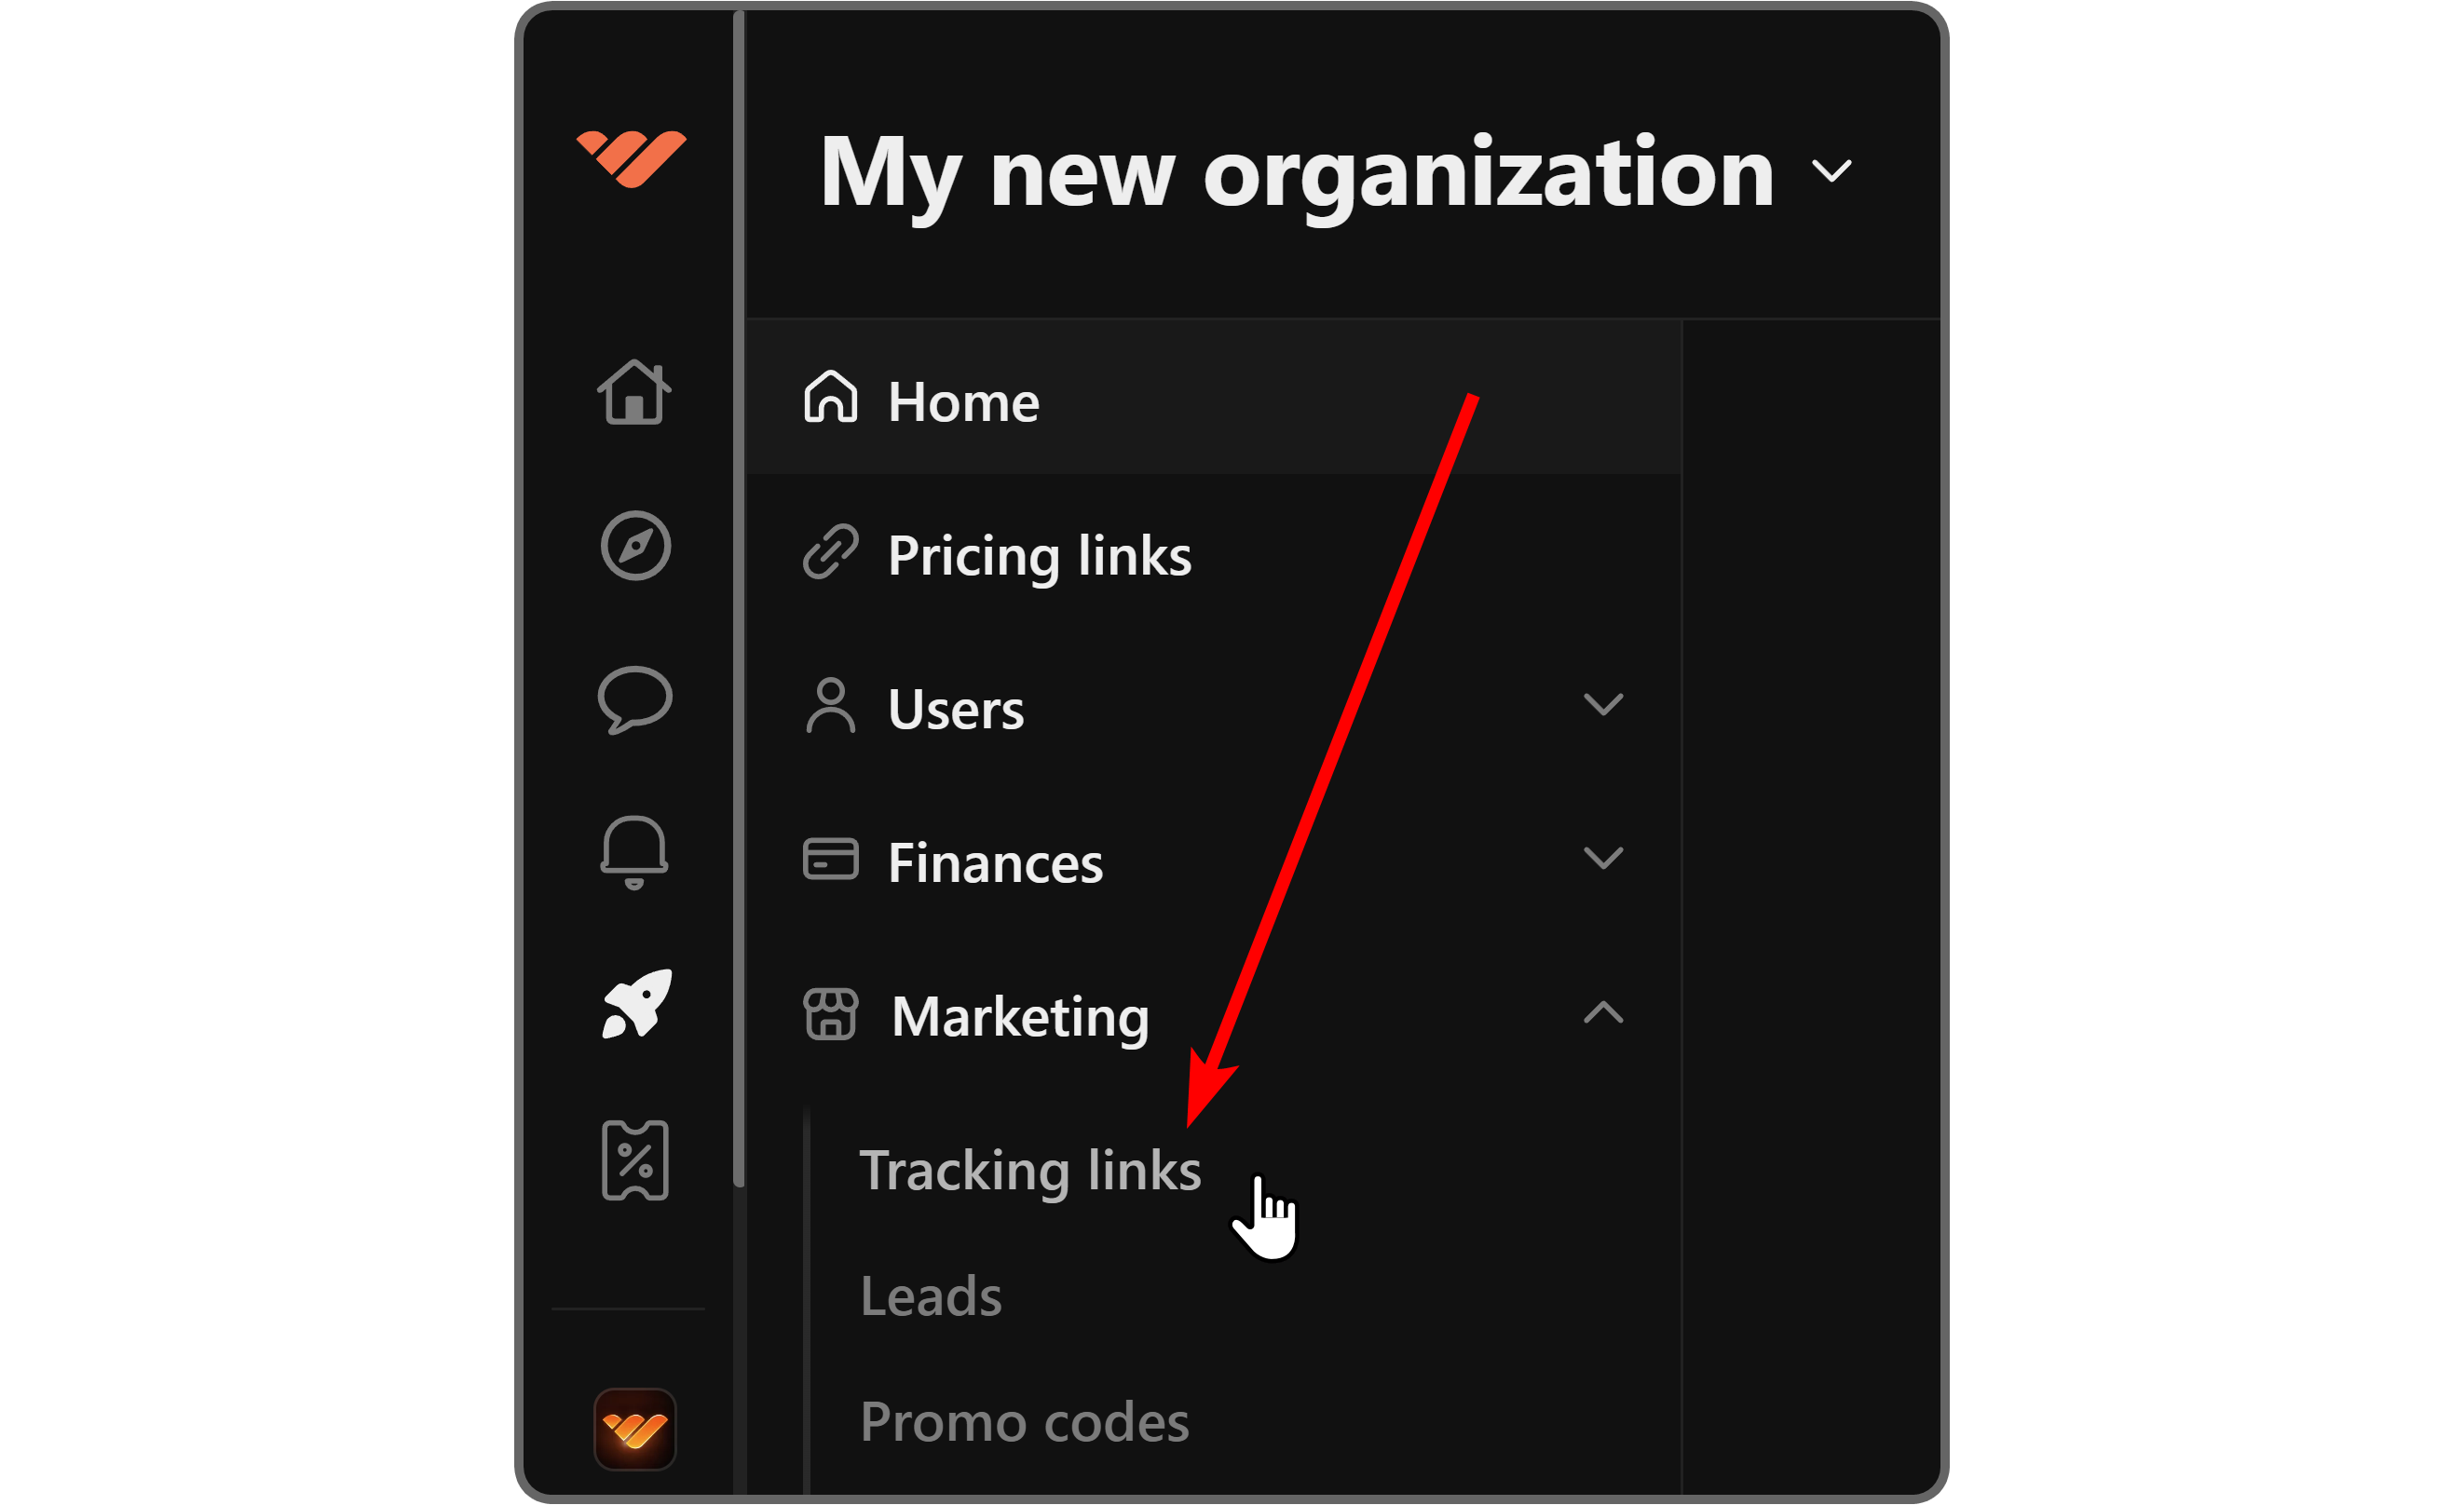Open the My new organization dropdown
Image resolution: width=2464 pixels, height=1505 pixels.
point(1833,172)
